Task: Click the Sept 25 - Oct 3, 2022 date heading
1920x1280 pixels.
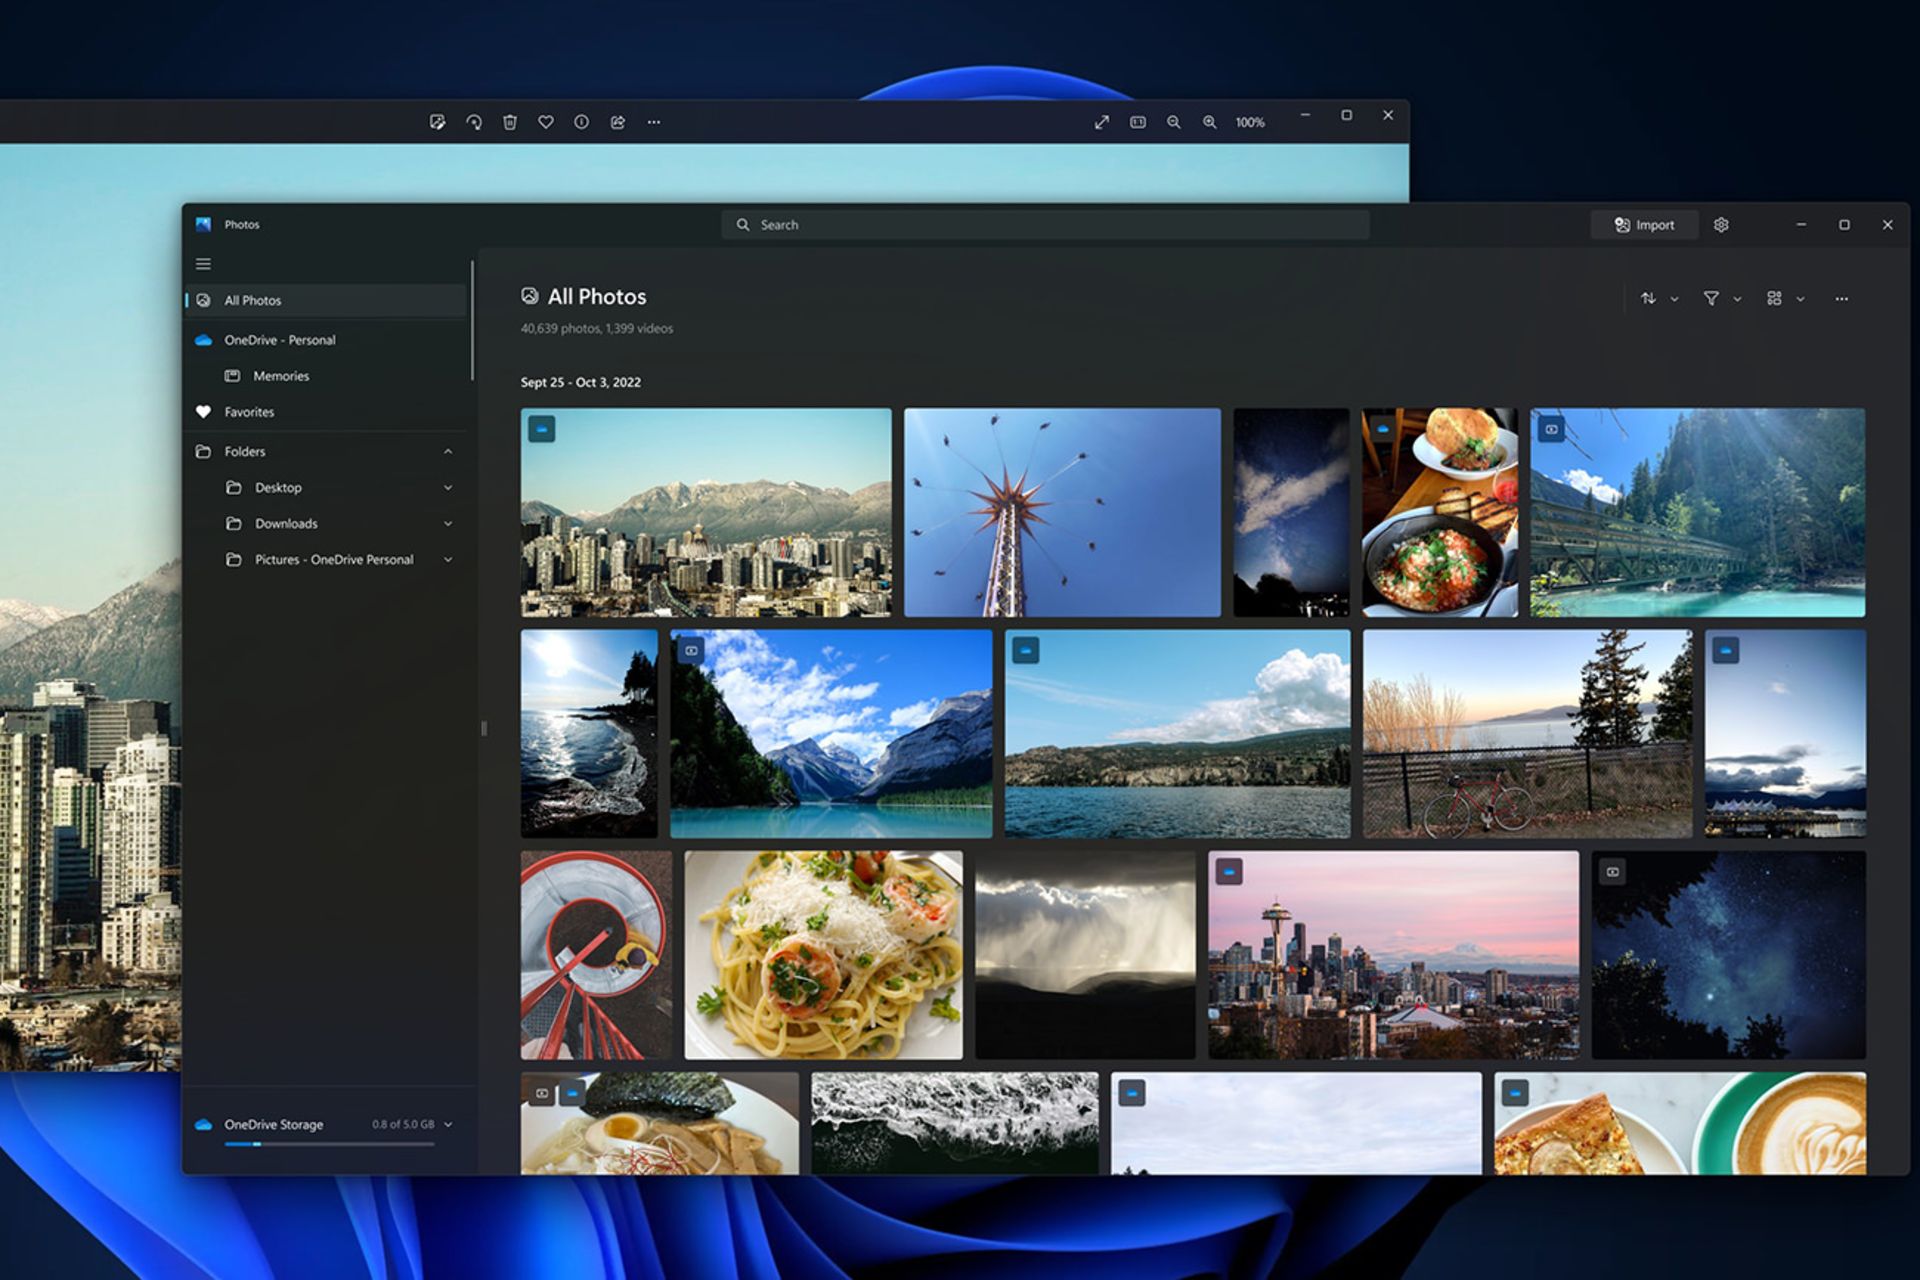Action: pyautogui.click(x=581, y=382)
